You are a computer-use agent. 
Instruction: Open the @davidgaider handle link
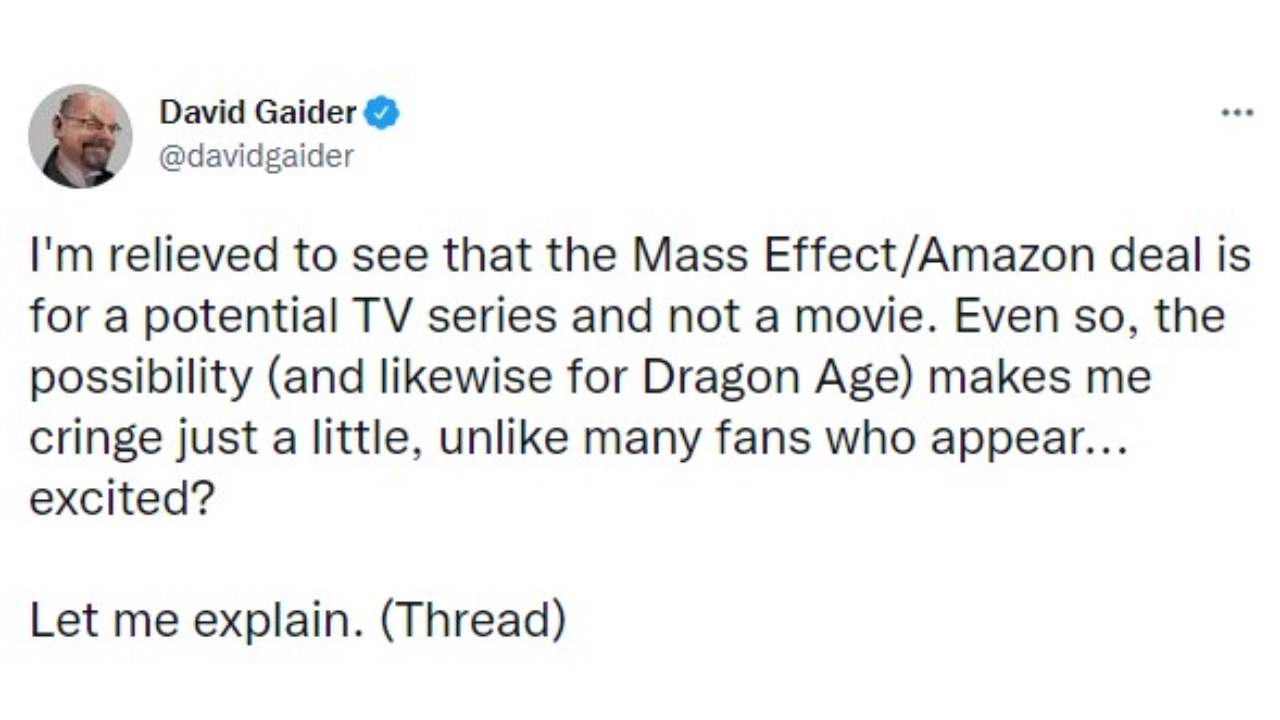[256, 157]
